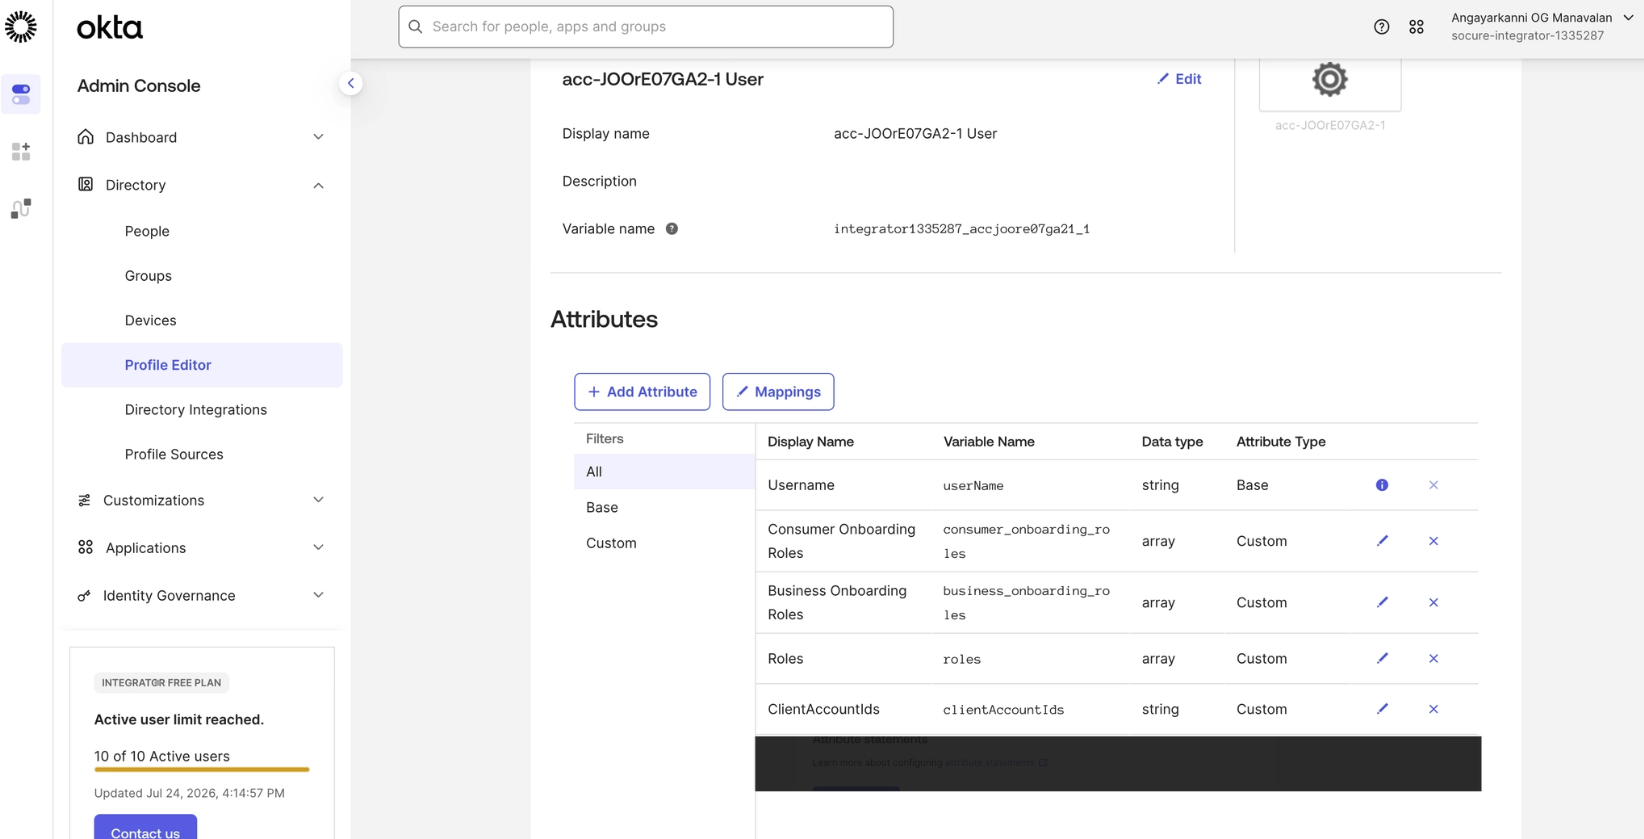
Task: Click the Integrator Free Plan badge
Action: coord(161,683)
